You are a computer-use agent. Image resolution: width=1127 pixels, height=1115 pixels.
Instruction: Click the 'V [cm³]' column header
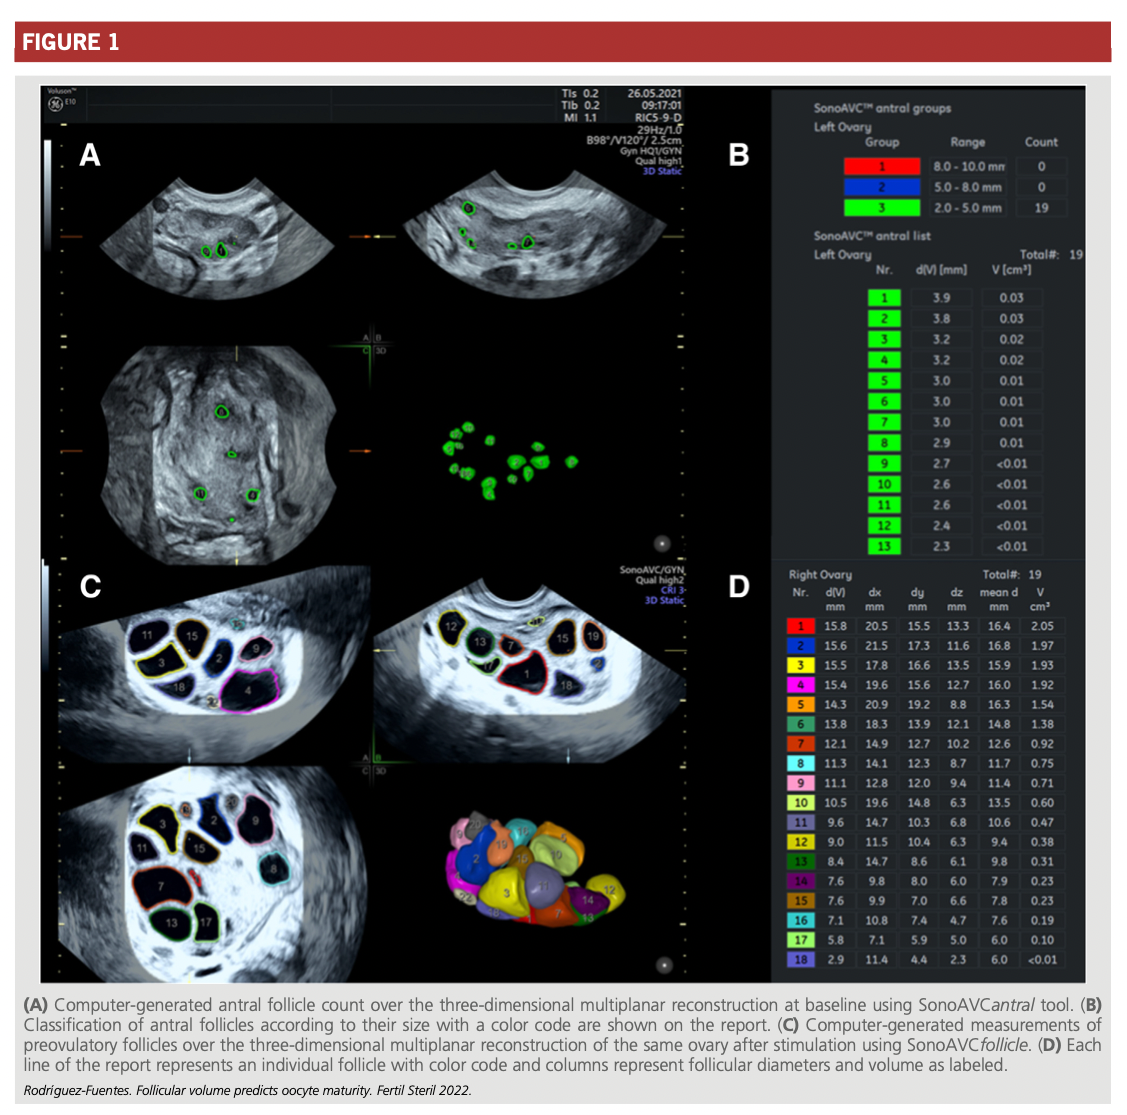(x=1011, y=270)
